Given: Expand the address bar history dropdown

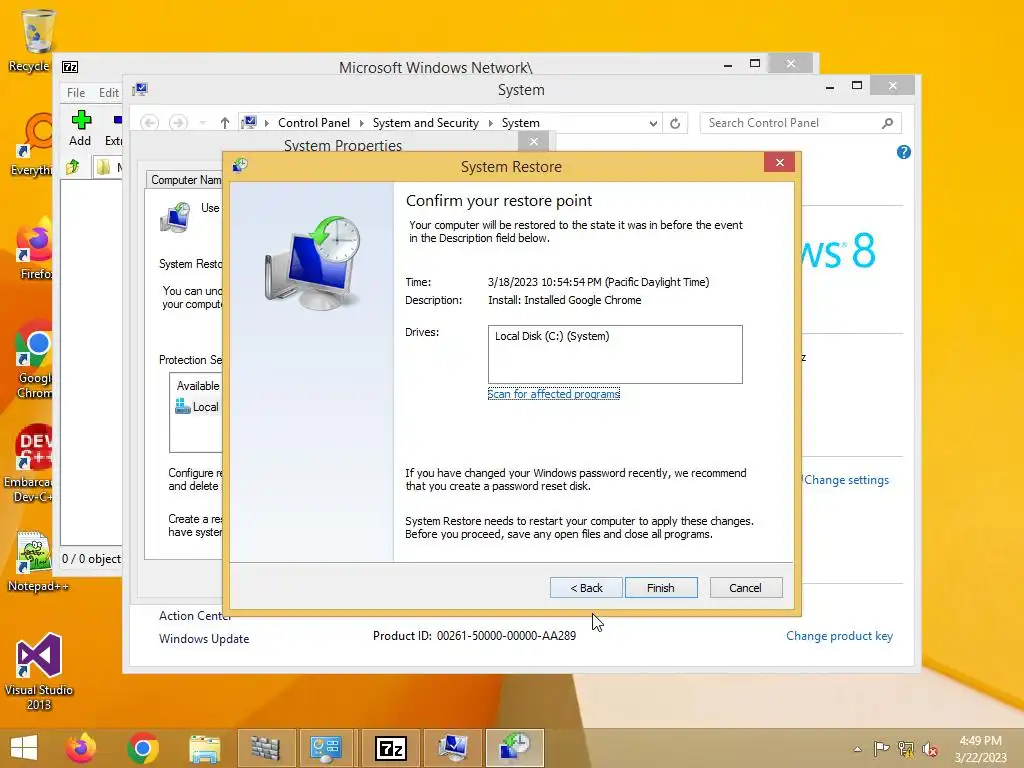Looking at the screenshot, I should tap(652, 123).
